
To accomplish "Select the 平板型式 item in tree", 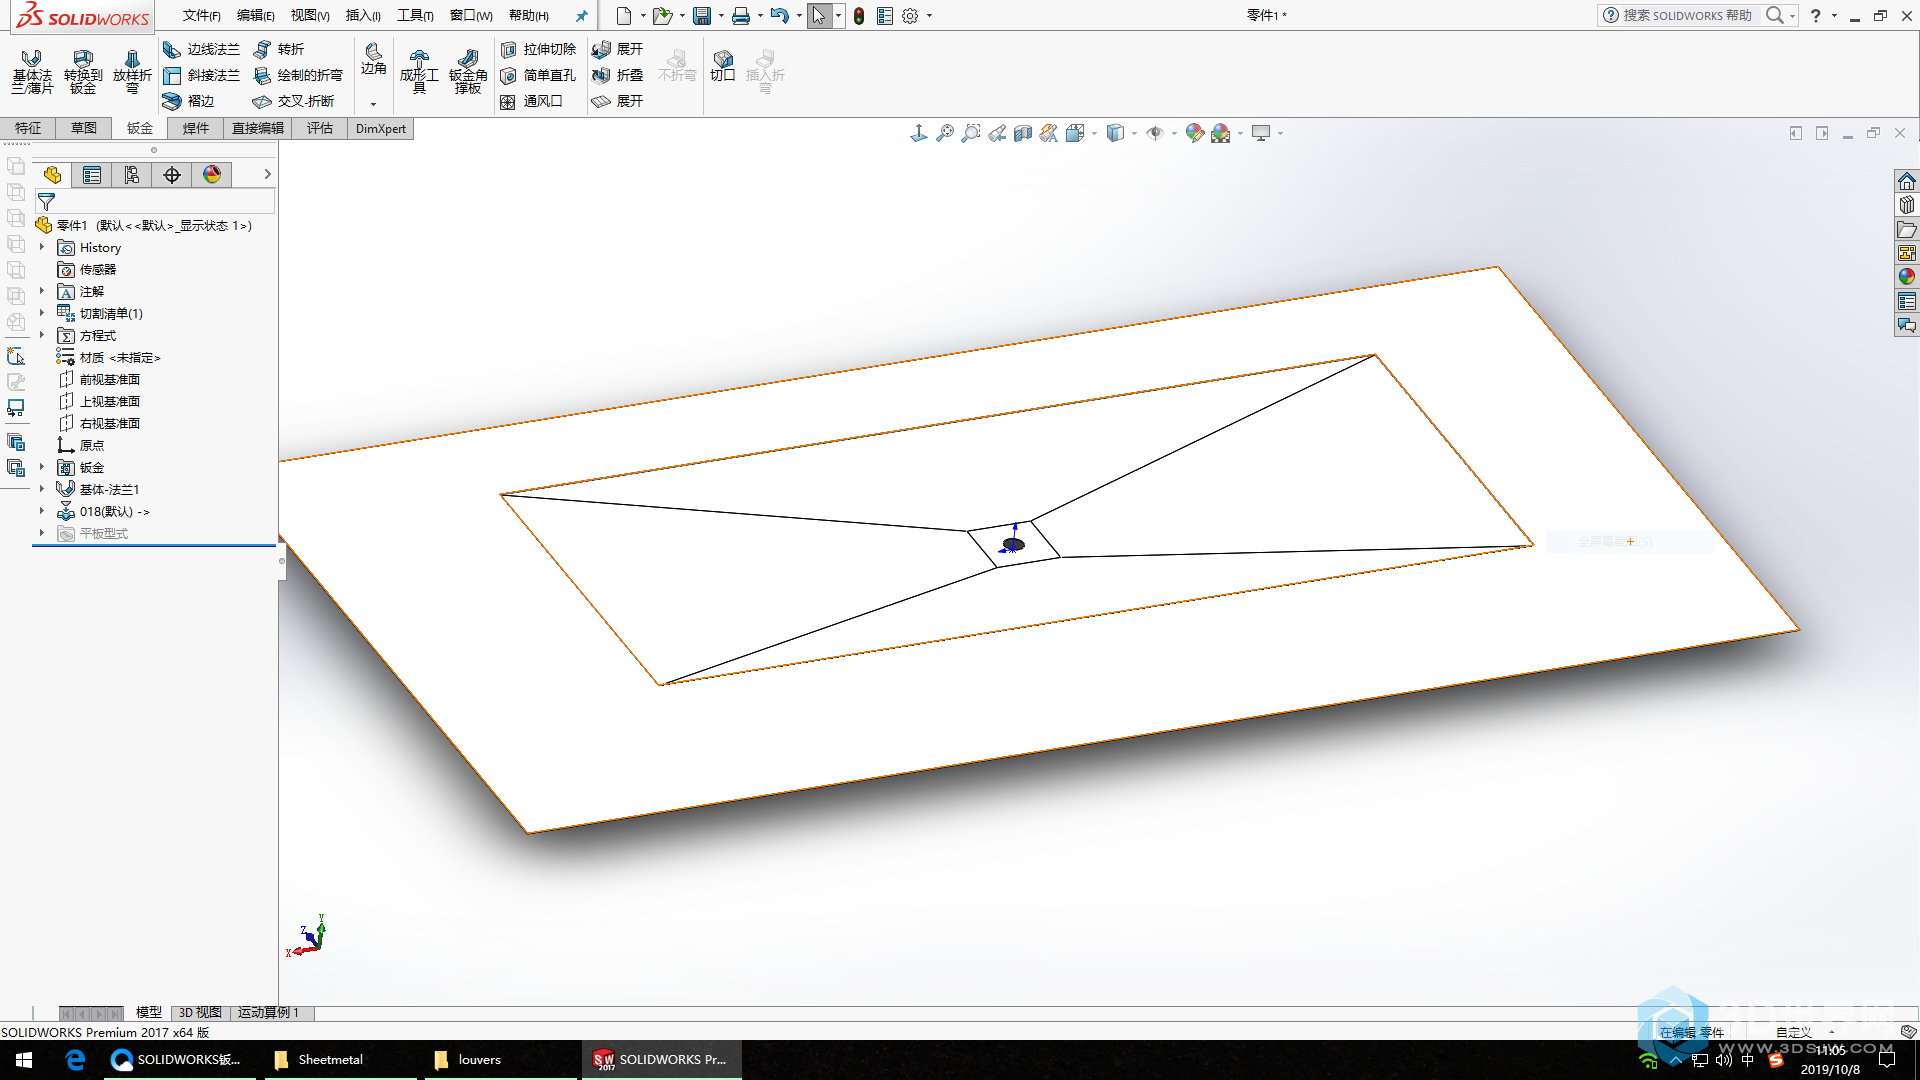I will (94, 533).
